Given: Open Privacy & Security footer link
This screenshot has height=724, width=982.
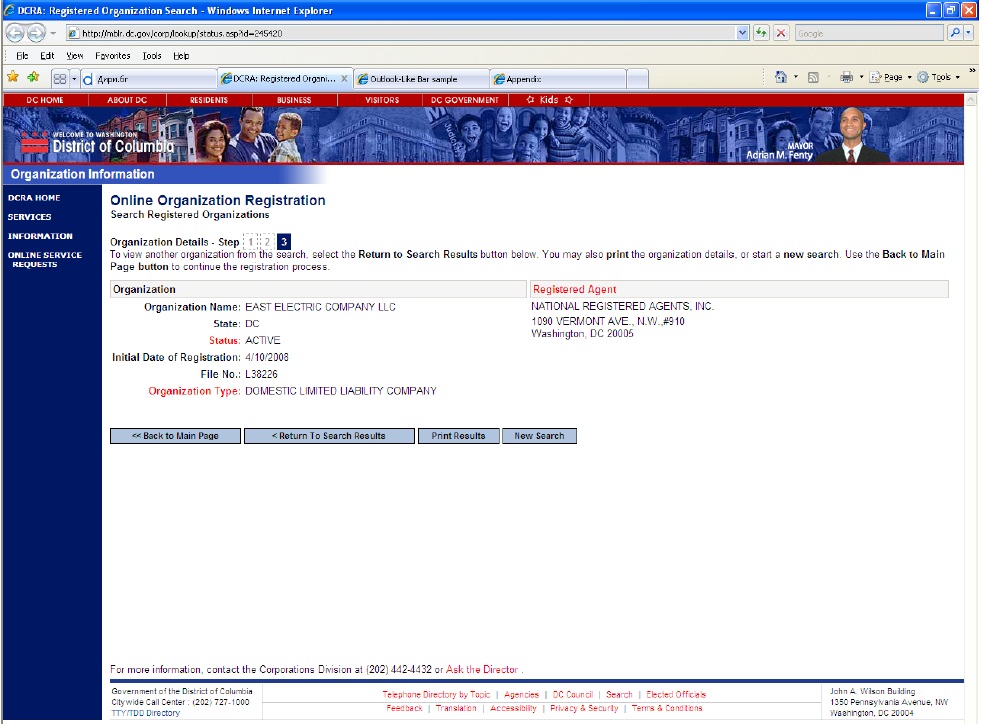Looking at the screenshot, I should (584, 708).
